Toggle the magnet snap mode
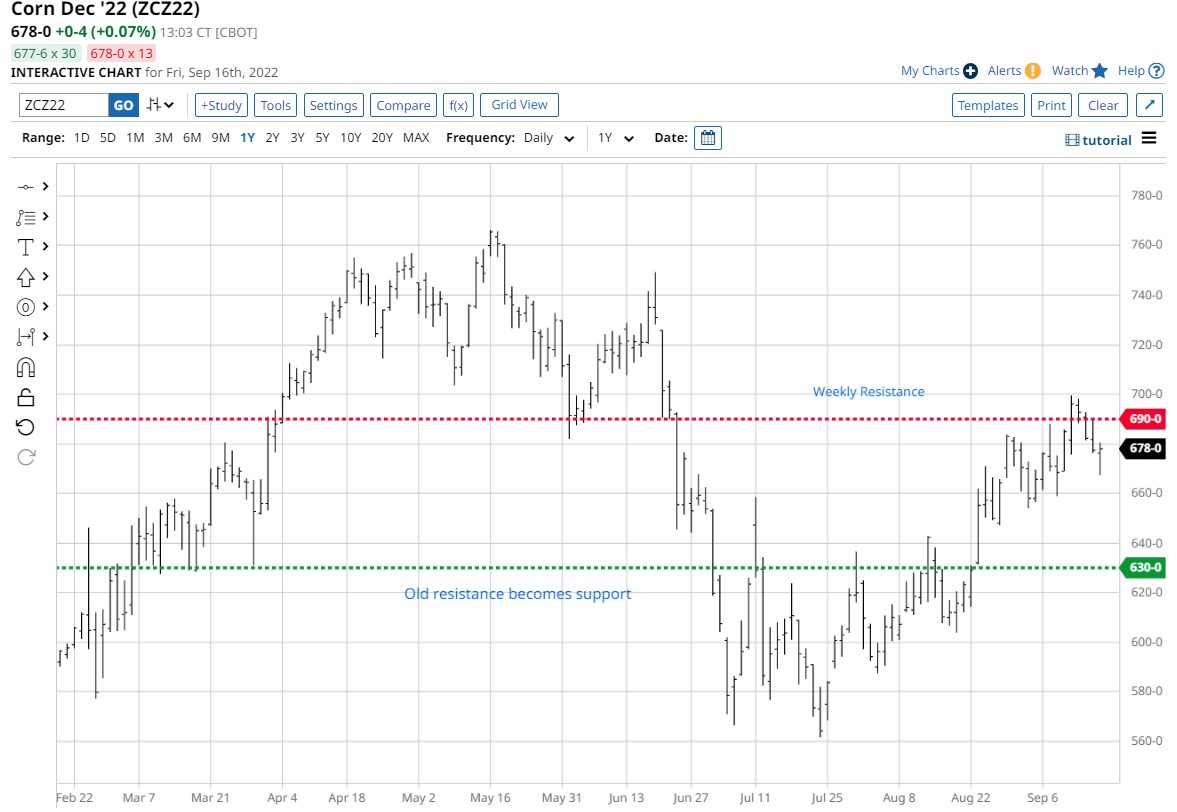 (26, 367)
